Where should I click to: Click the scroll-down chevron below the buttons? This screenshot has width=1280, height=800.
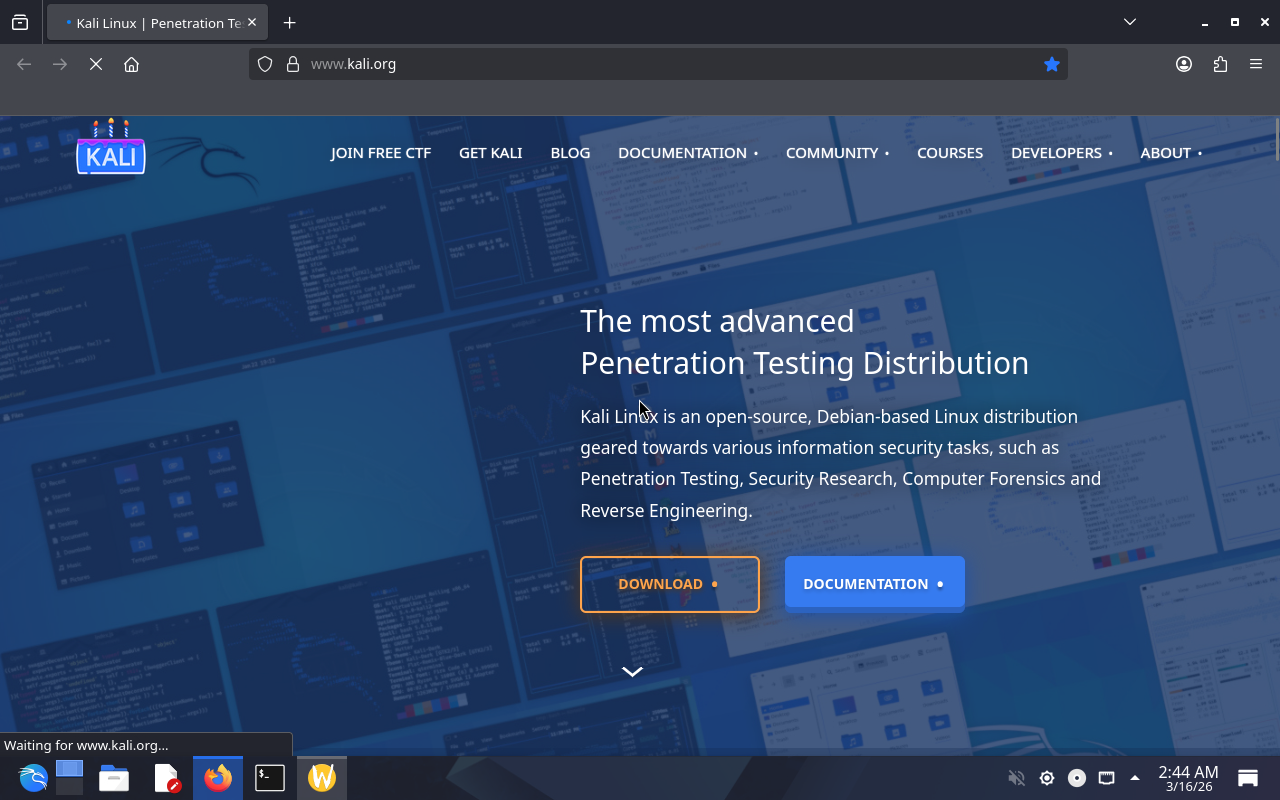632,672
